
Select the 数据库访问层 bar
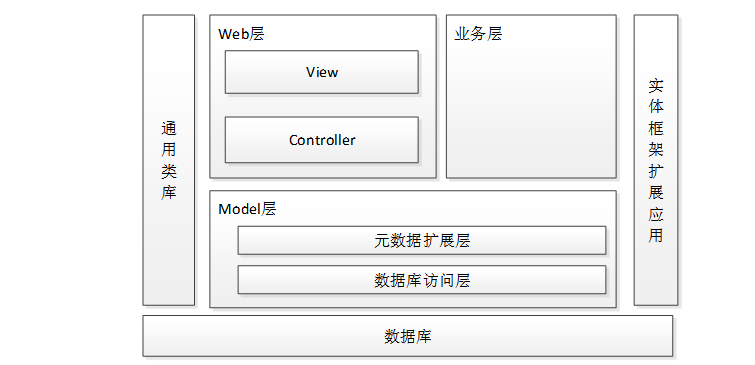422,280
